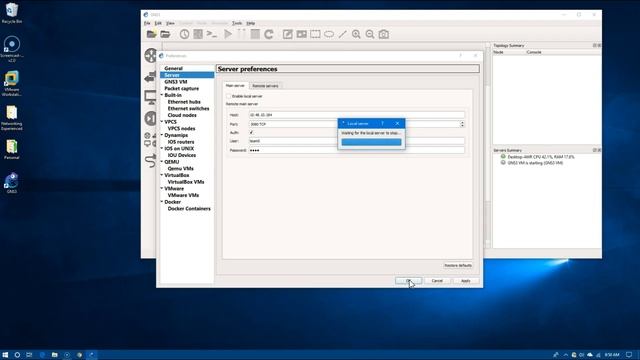The image size is (640, 360).
Task: Click the Draw line icon
Action: (x=343, y=34)
